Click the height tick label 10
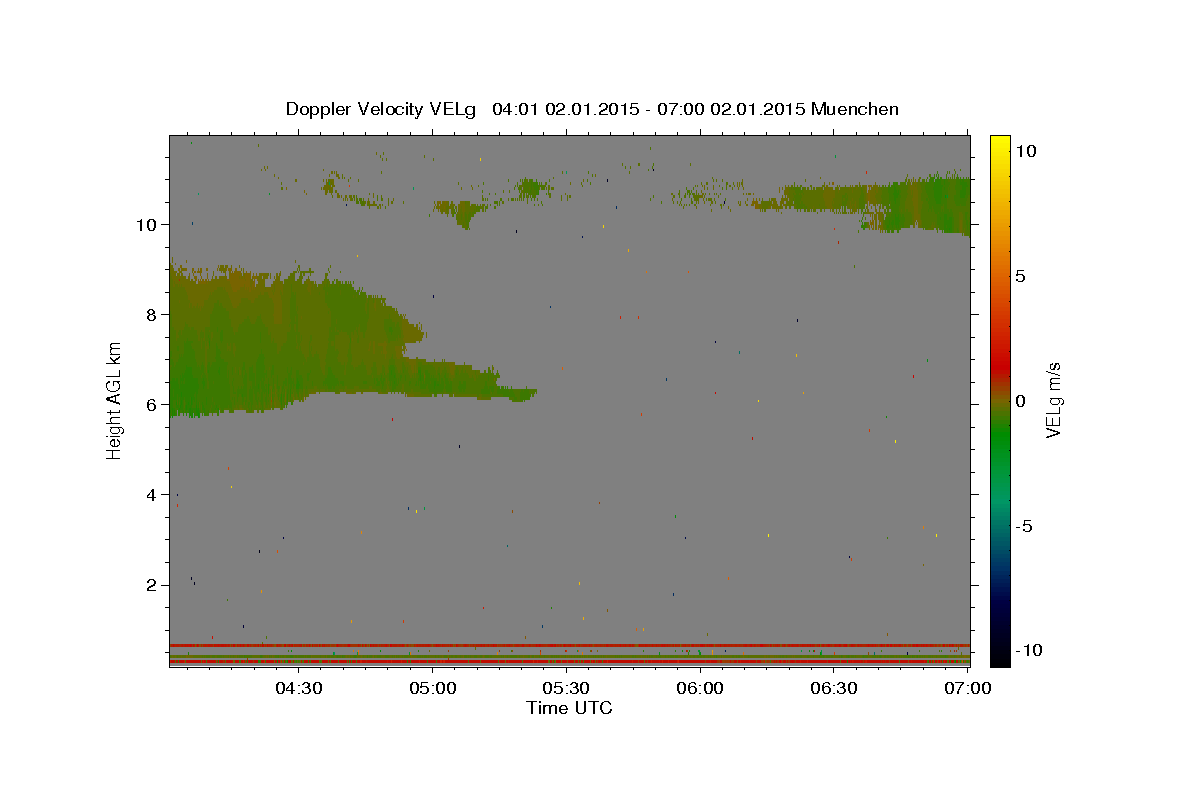1200x800 pixels. click(148, 224)
